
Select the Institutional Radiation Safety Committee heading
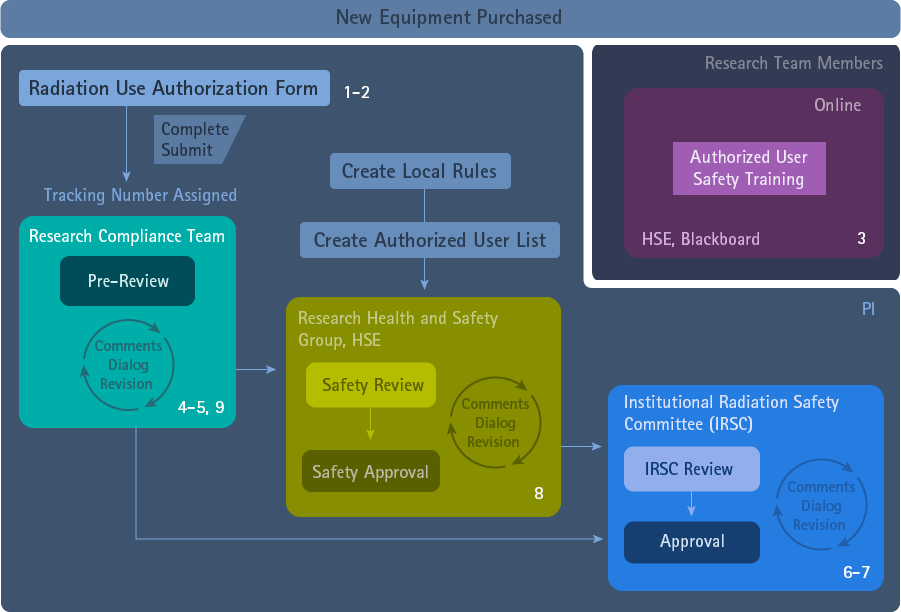coord(731,411)
